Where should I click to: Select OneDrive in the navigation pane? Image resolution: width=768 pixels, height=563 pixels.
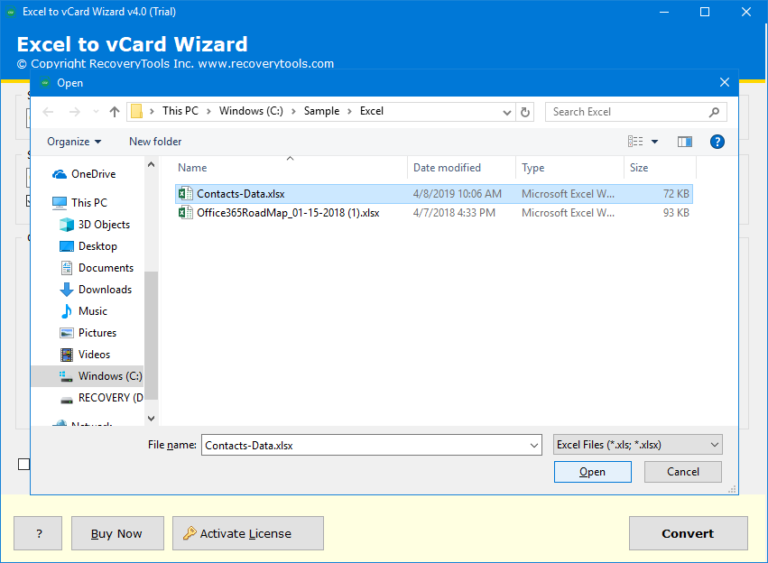84,174
